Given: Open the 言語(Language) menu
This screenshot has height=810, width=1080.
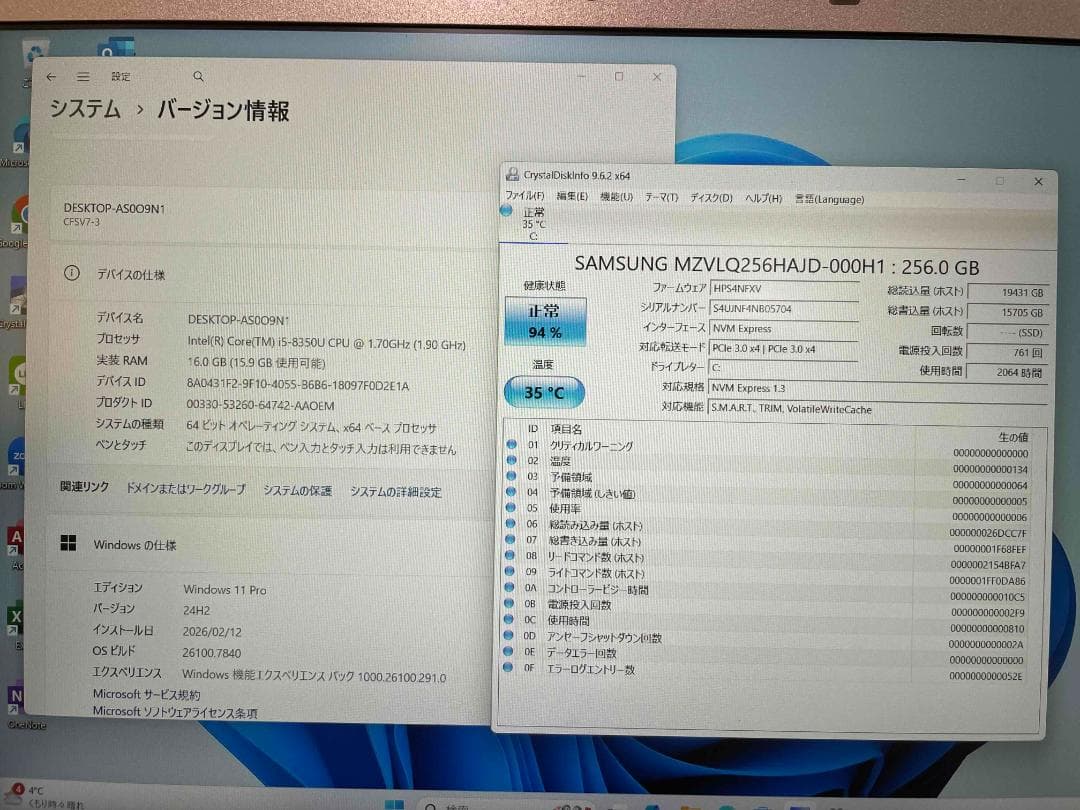Looking at the screenshot, I should 828,199.
